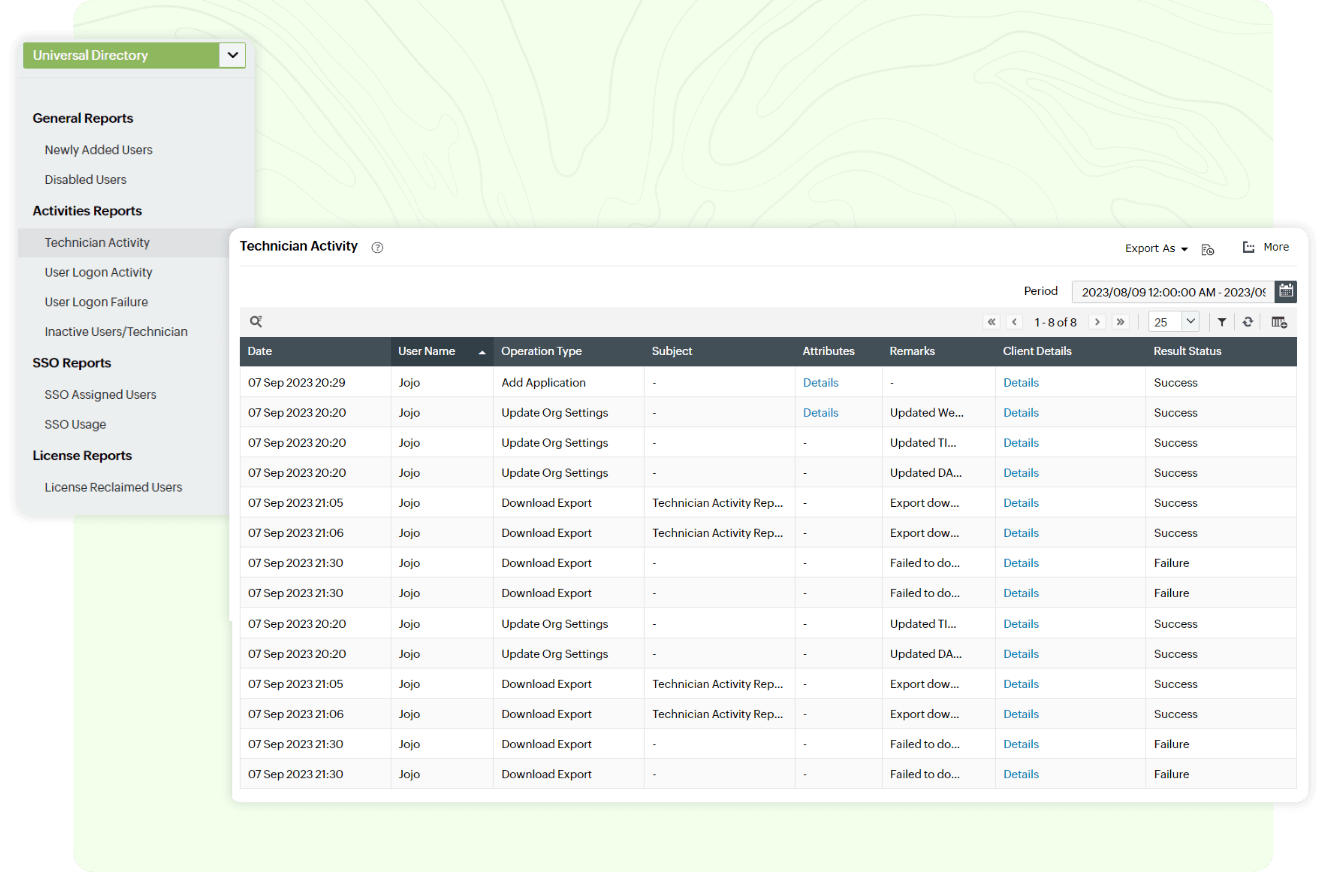Open the page size 25 dropdown

click(1172, 322)
